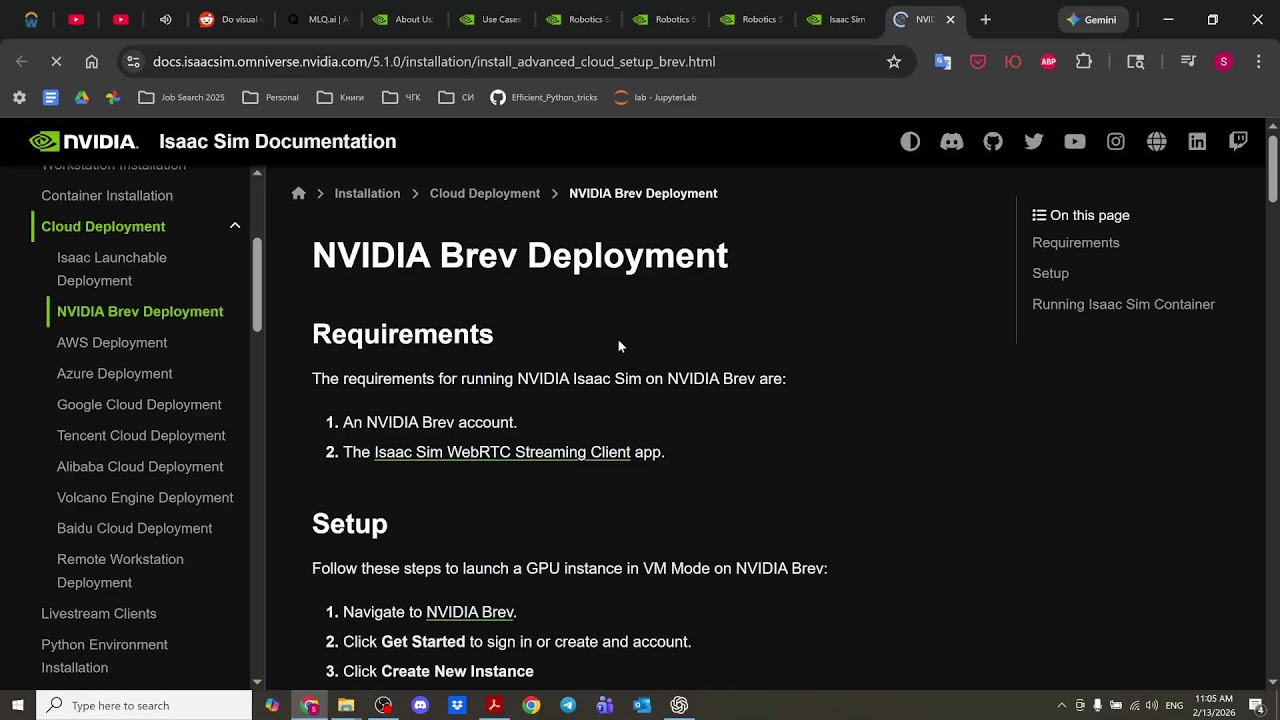Open the Job Search 2025 bookmarks folder
Image resolution: width=1280 pixels, height=720 pixels.
click(x=182, y=97)
